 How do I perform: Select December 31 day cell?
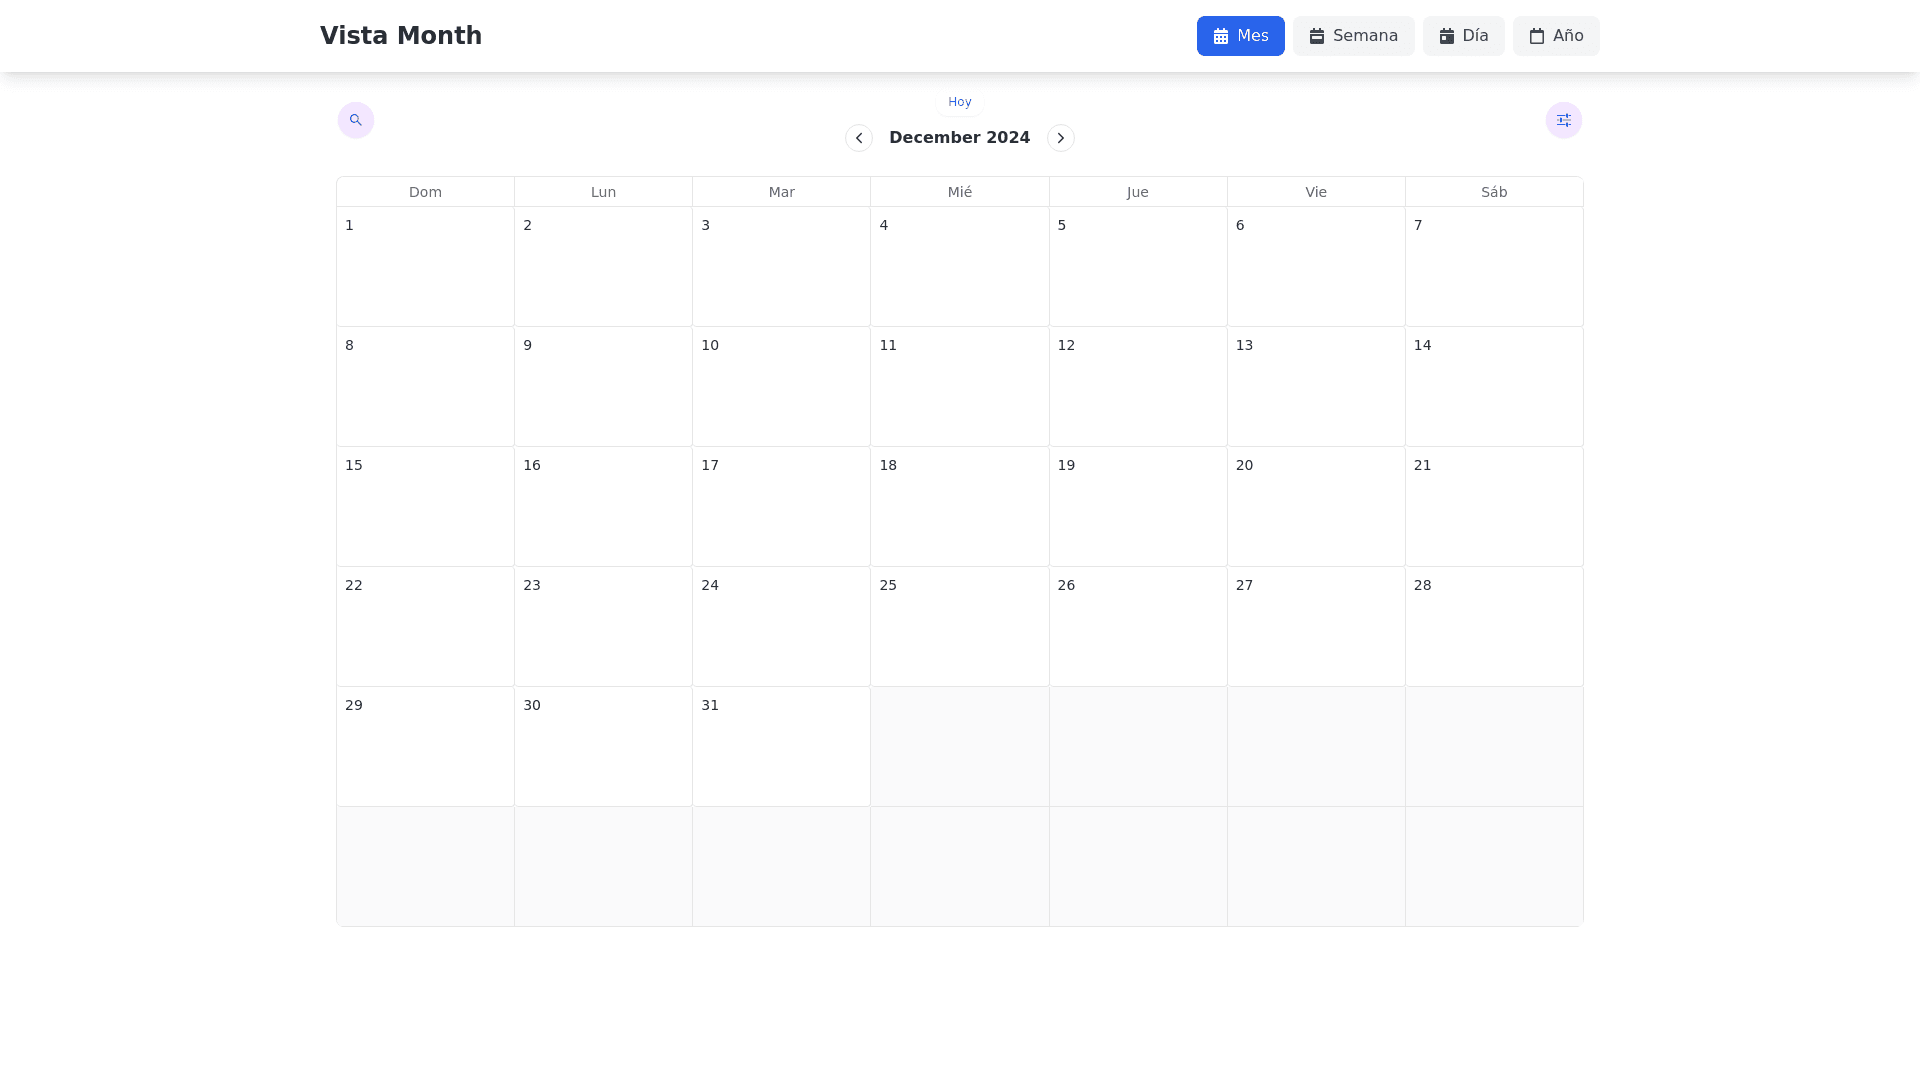781,746
